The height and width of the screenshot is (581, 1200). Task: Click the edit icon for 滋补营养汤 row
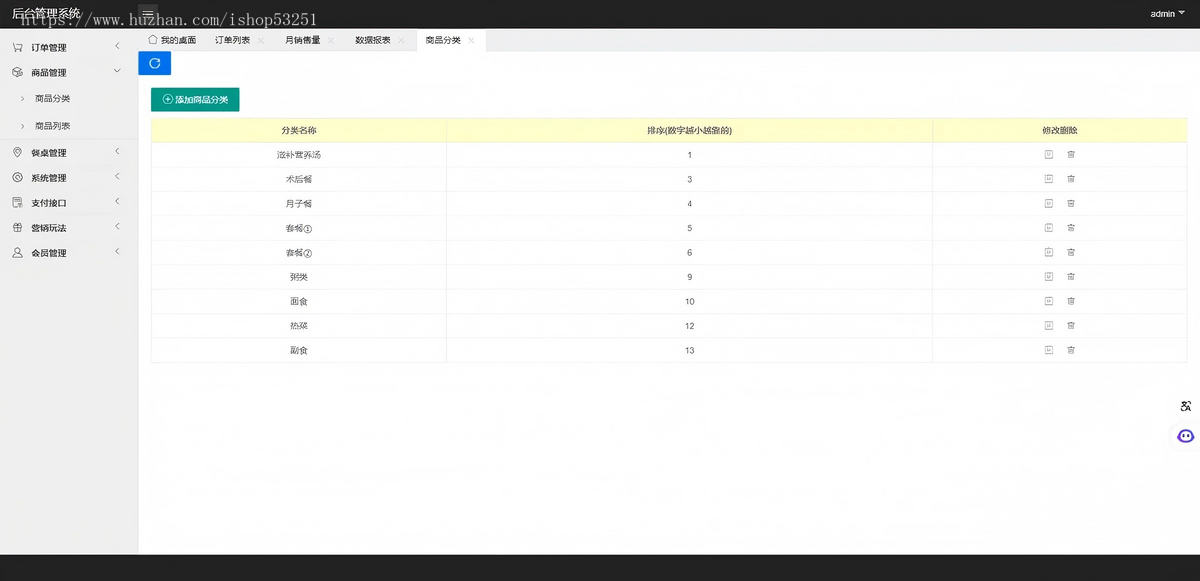point(1049,154)
